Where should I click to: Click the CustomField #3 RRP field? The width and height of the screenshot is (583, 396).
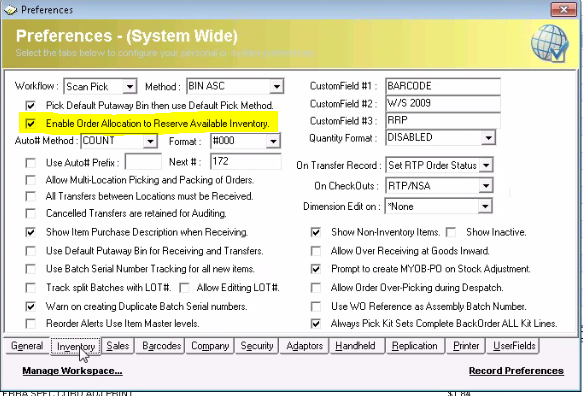point(443,120)
